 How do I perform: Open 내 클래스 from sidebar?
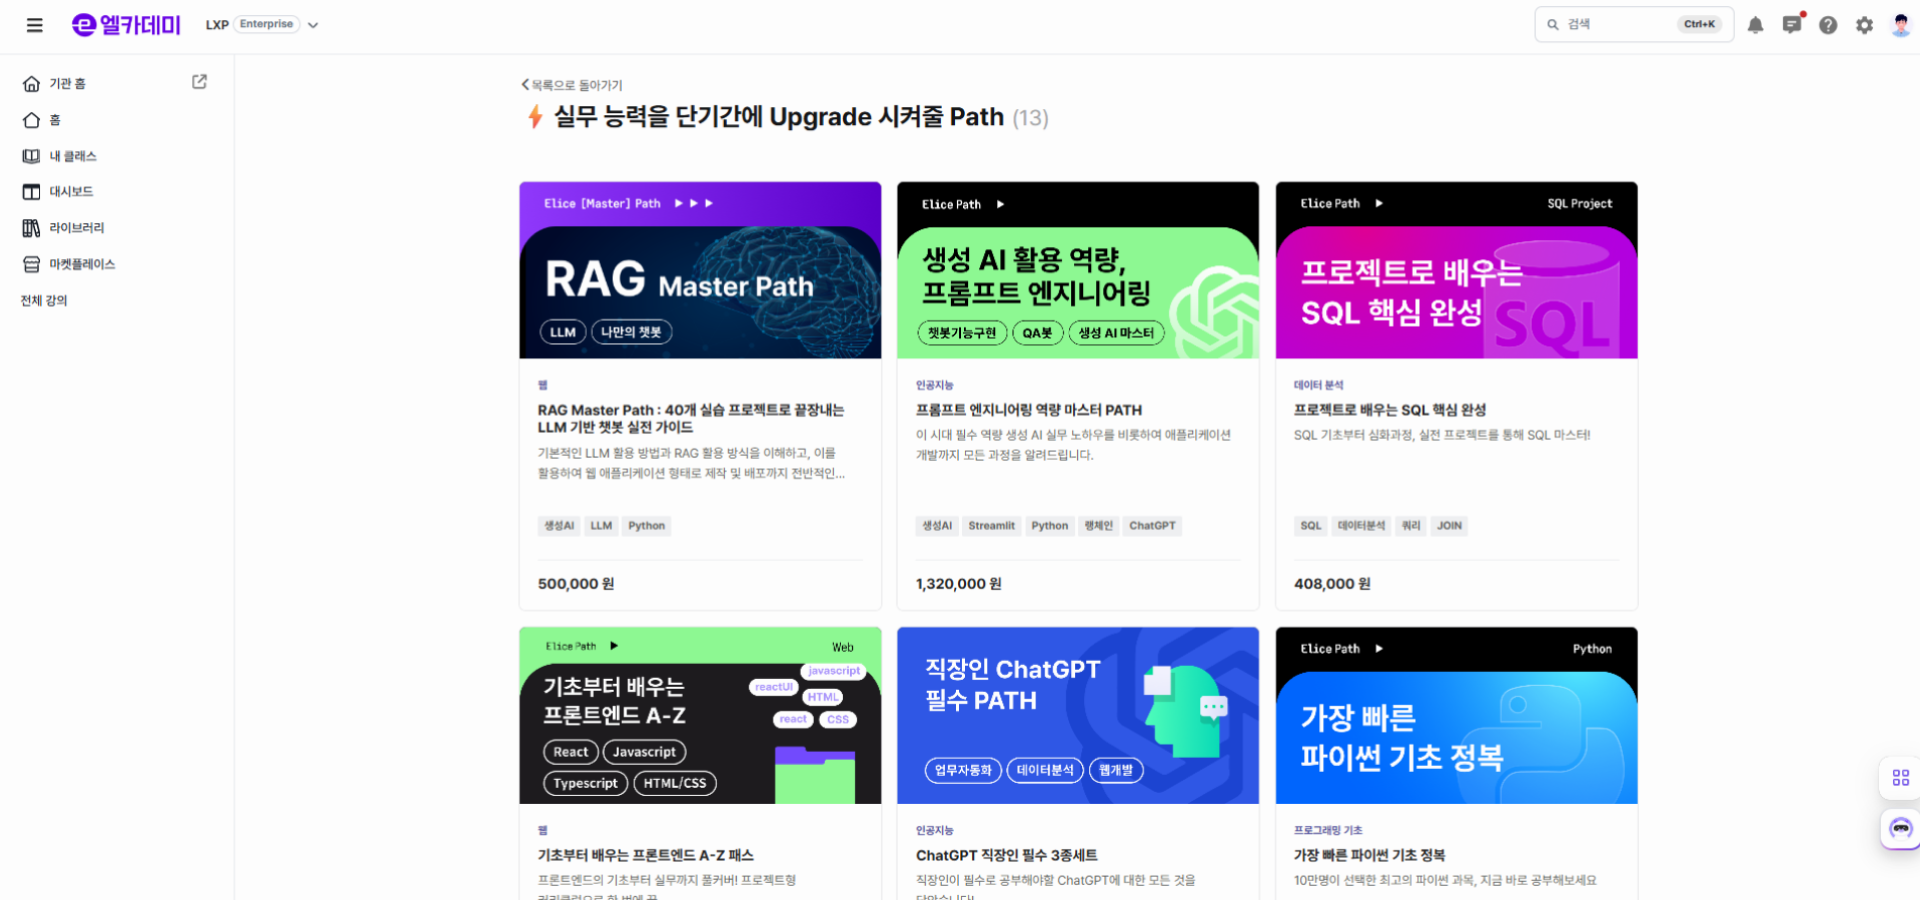tap(72, 156)
